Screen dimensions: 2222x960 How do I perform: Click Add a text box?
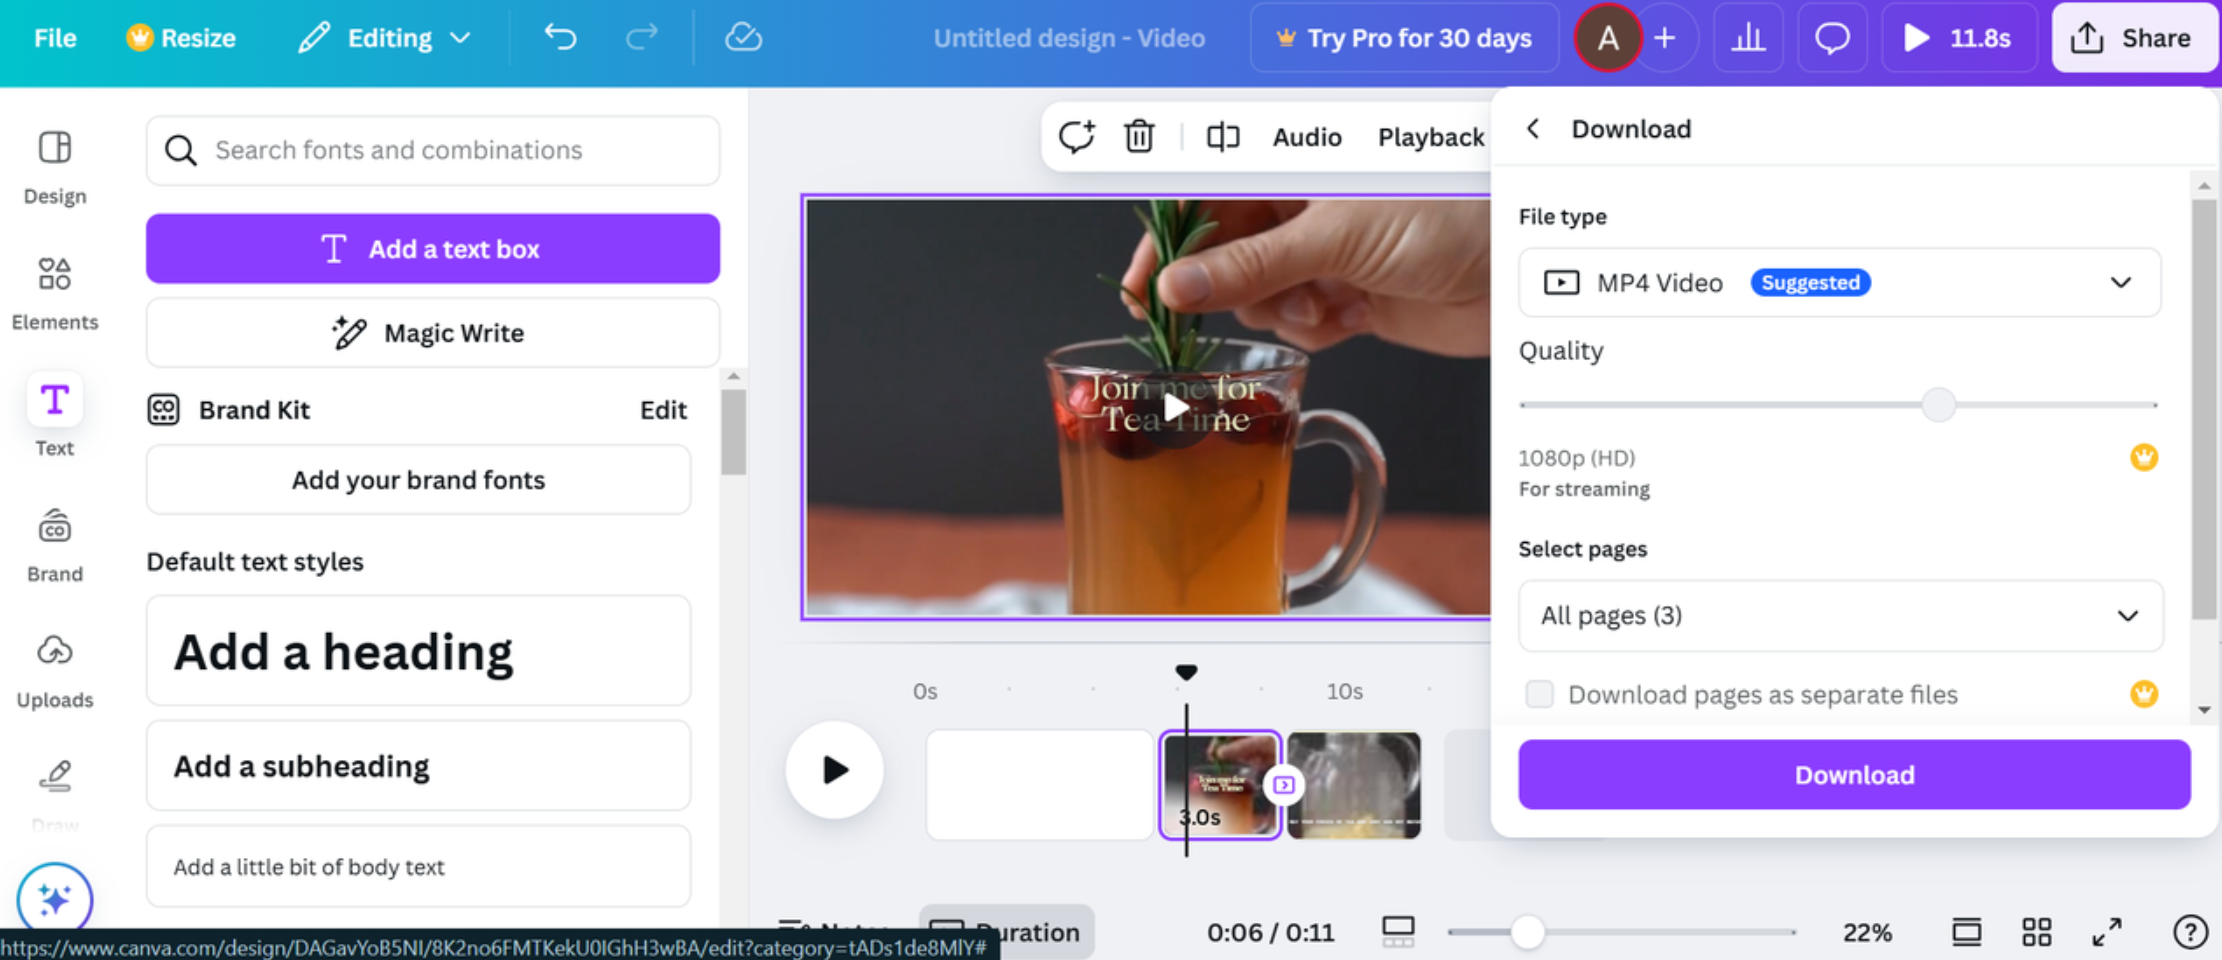tap(432, 248)
